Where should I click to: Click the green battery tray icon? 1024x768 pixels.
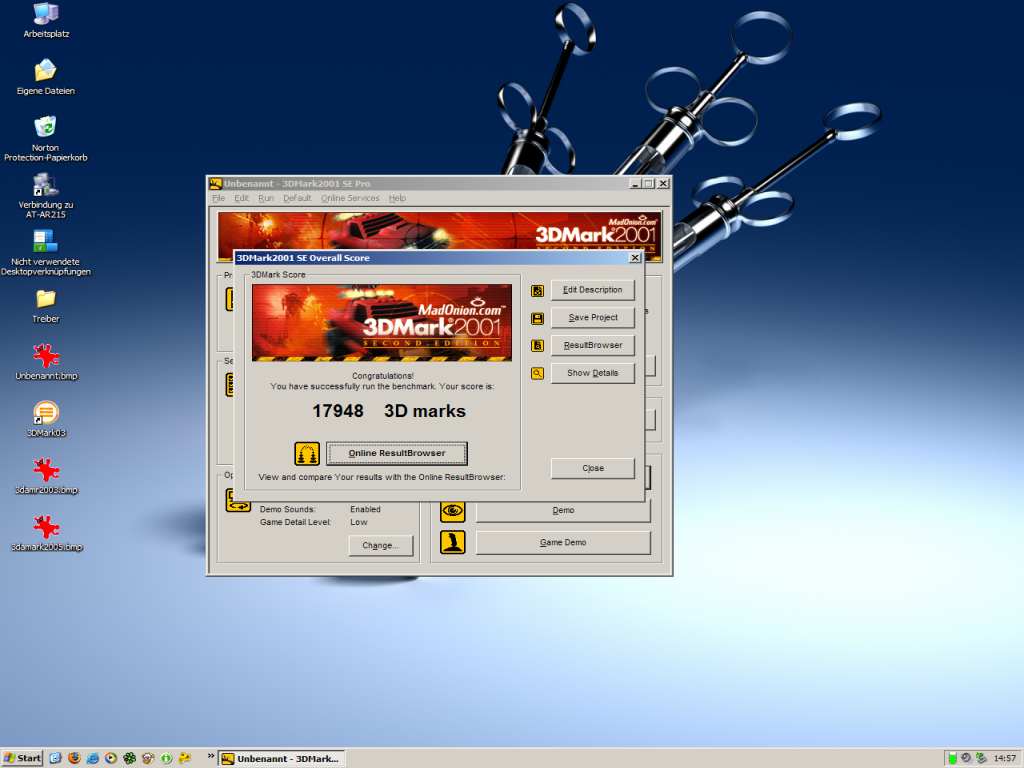coord(952,758)
